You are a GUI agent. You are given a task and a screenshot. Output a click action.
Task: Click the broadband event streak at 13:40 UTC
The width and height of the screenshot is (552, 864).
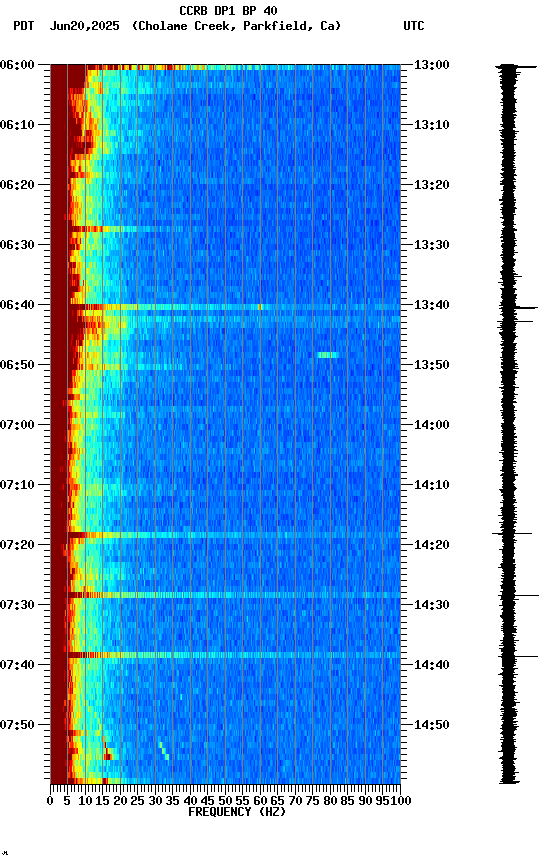[235, 307]
